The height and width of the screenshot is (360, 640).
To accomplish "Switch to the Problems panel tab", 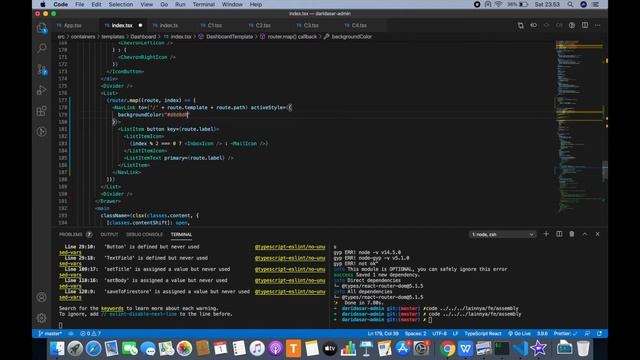I will [x=71, y=234].
